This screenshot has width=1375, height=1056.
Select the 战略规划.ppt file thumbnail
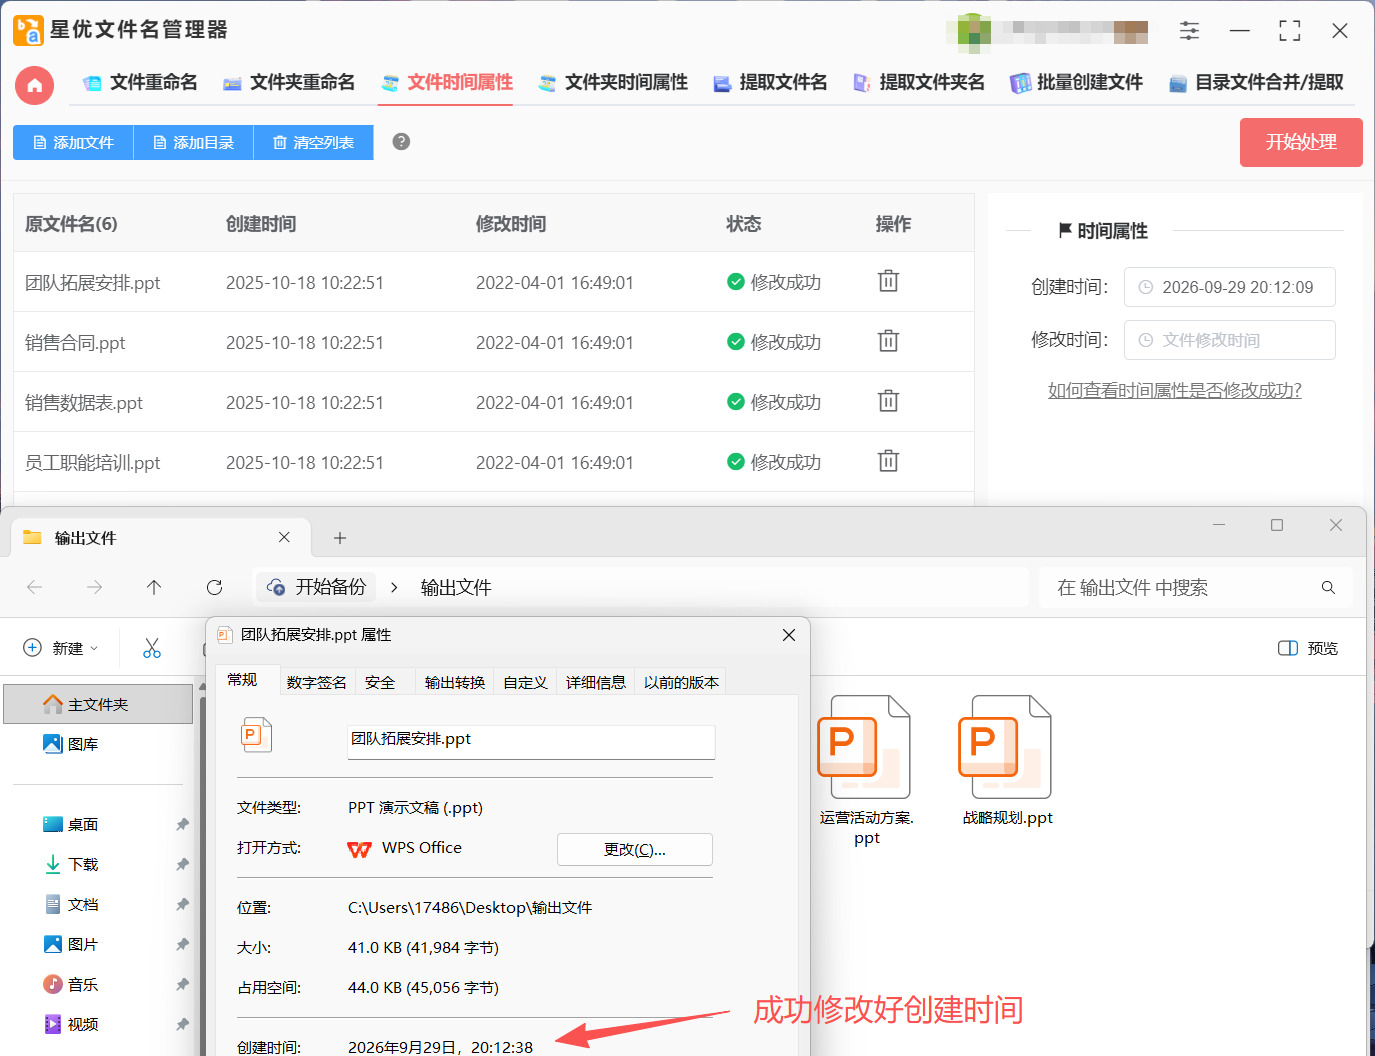(x=1007, y=761)
